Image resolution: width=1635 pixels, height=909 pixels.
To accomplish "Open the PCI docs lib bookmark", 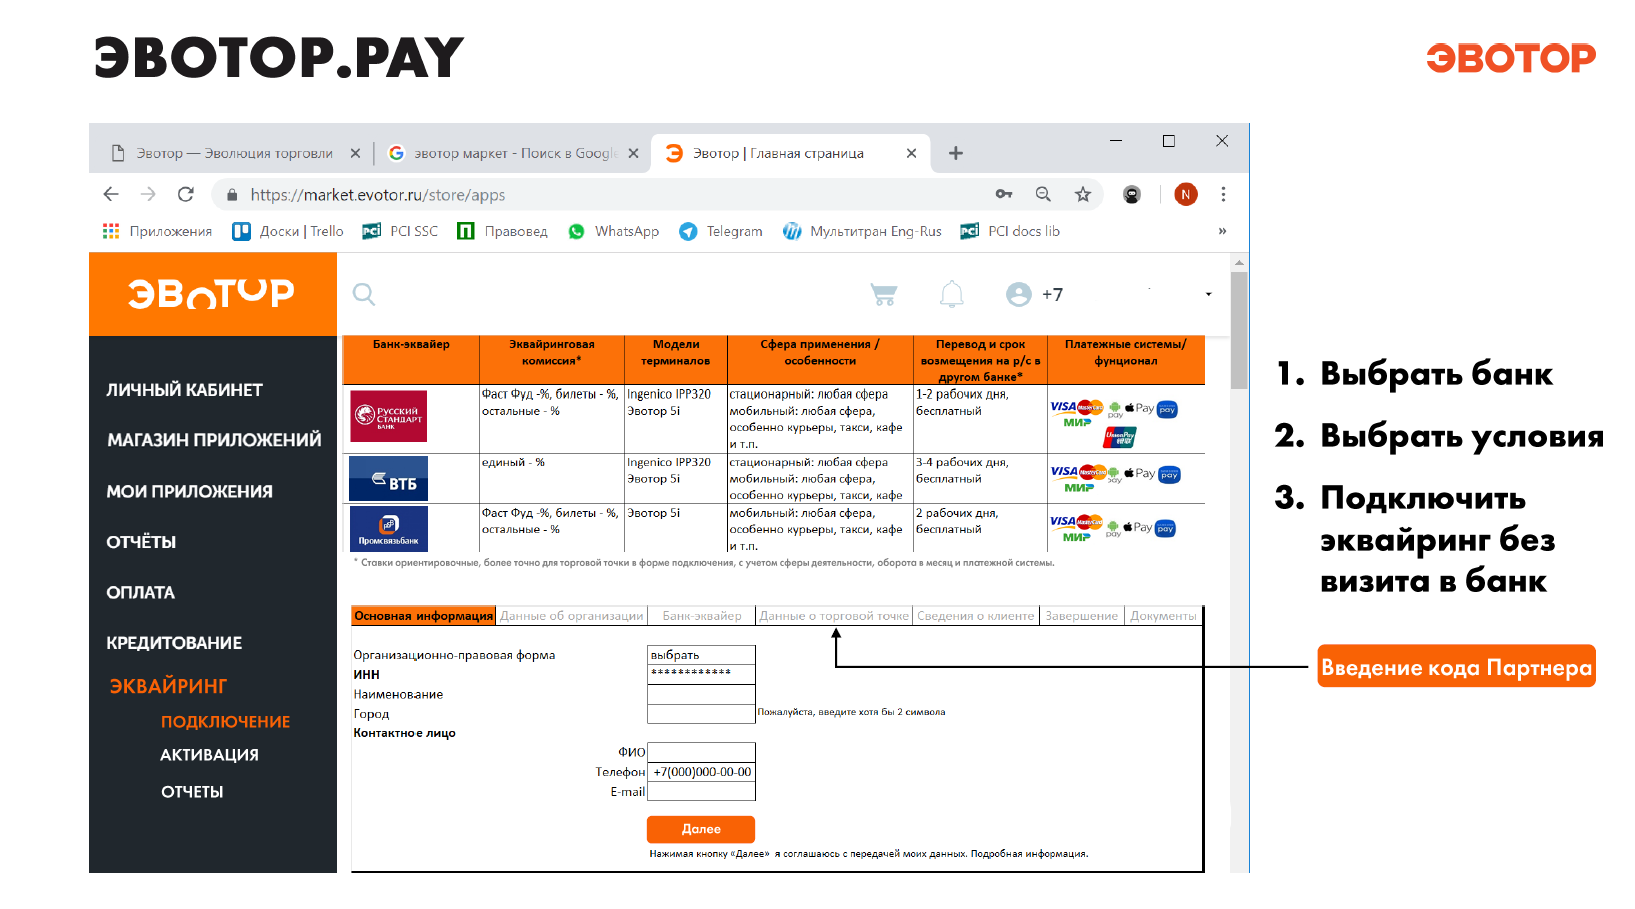I will click(1010, 231).
